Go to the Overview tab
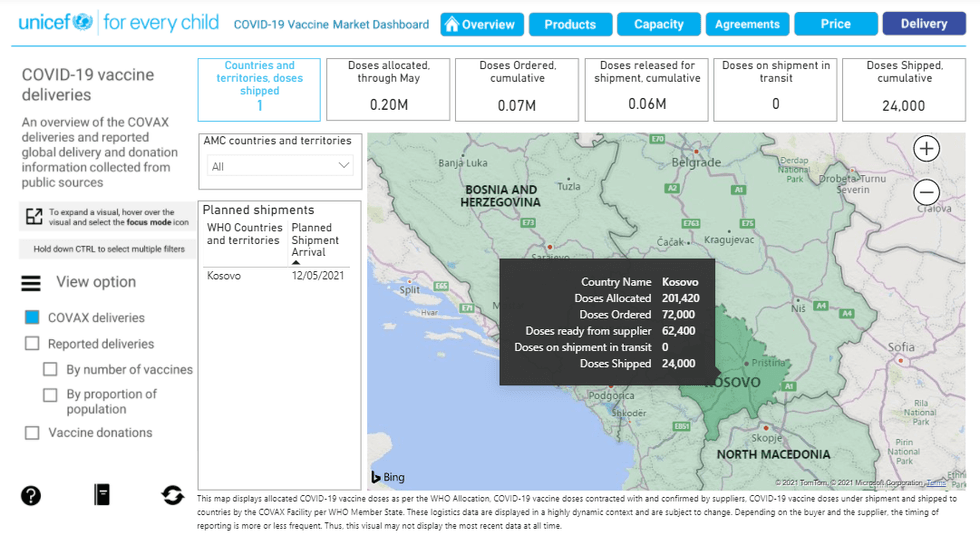Image resolution: width=980 pixels, height=537 pixels. coord(480,24)
